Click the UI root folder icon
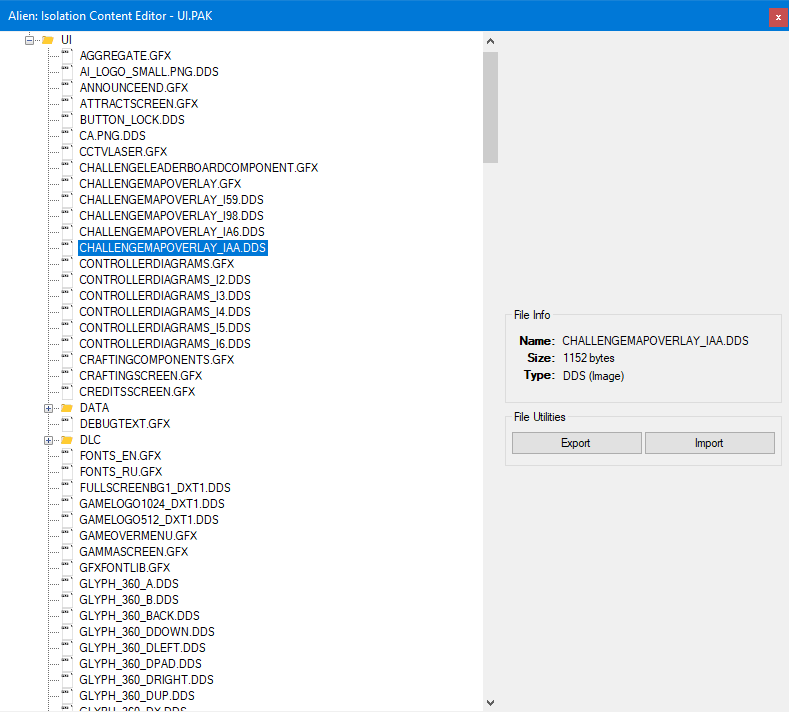This screenshot has height=712, width=789. (x=48, y=40)
